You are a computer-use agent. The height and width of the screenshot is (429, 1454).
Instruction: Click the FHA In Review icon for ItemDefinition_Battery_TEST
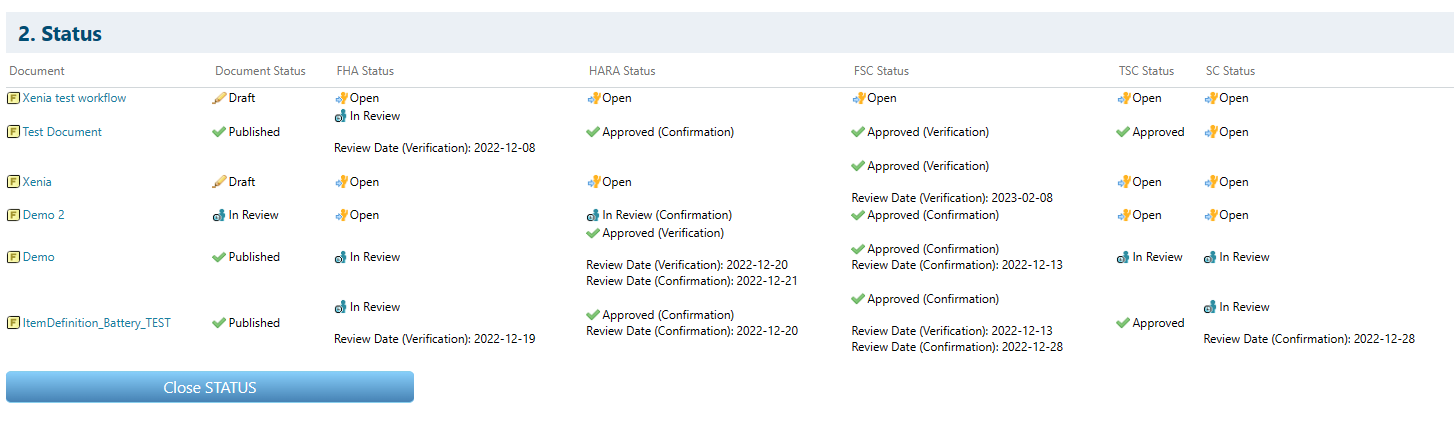(341, 307)
